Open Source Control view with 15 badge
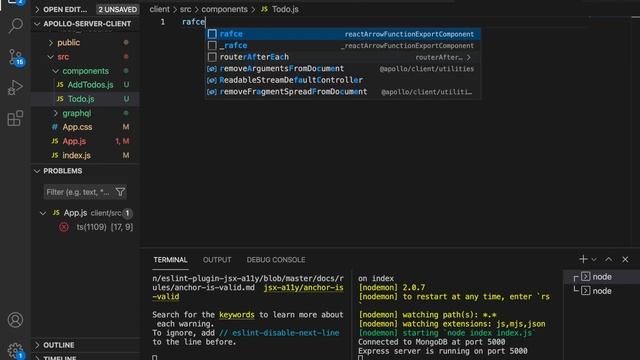The image size is (640, 360). pos(16,57)
